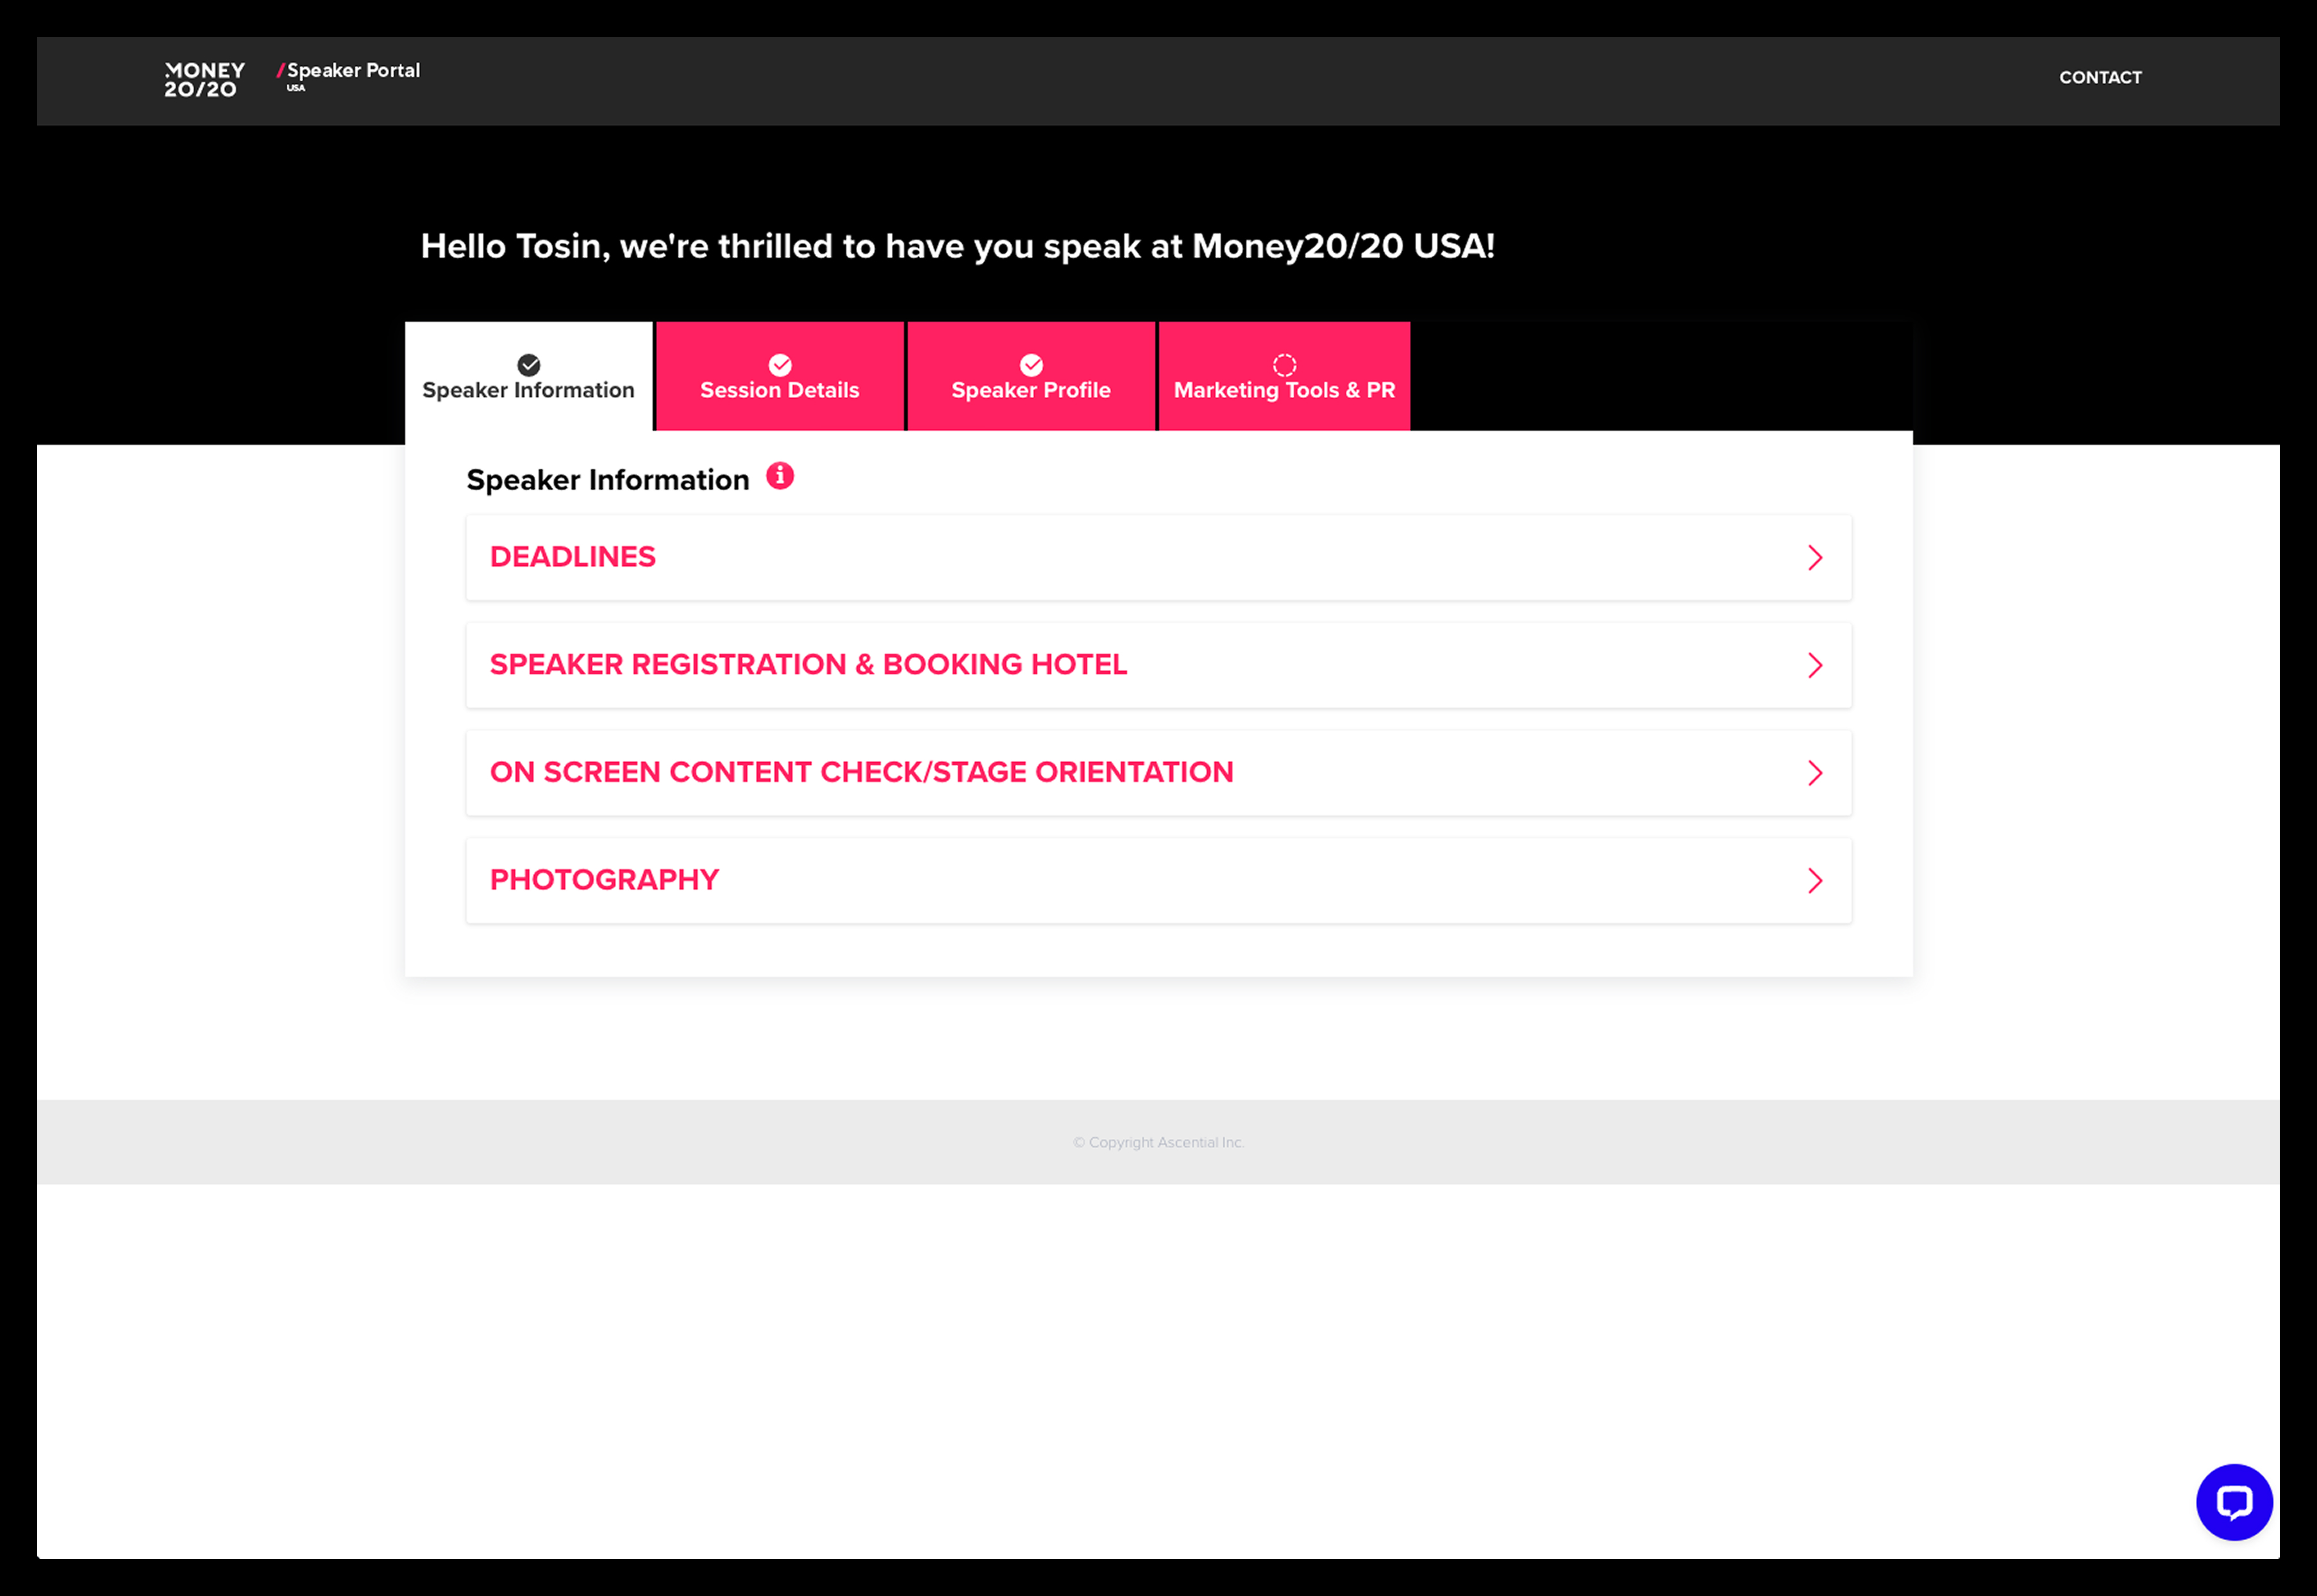The width and height of the screenshot is (2317, 1596).
Task: Click the PHOTOGRAPHY heading text
Action: tap(604, 880)
